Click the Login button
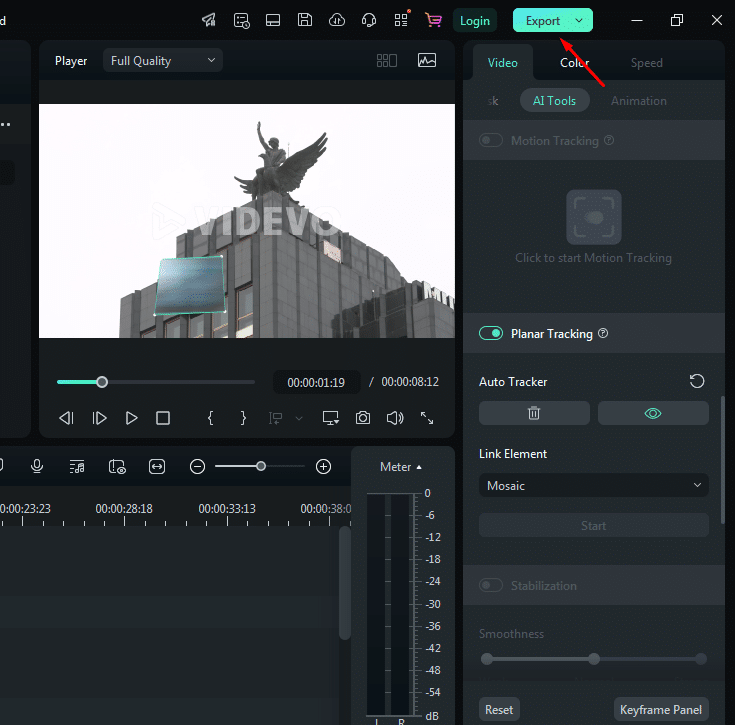This screenshot has width=735, height=725. pos(474,21)
